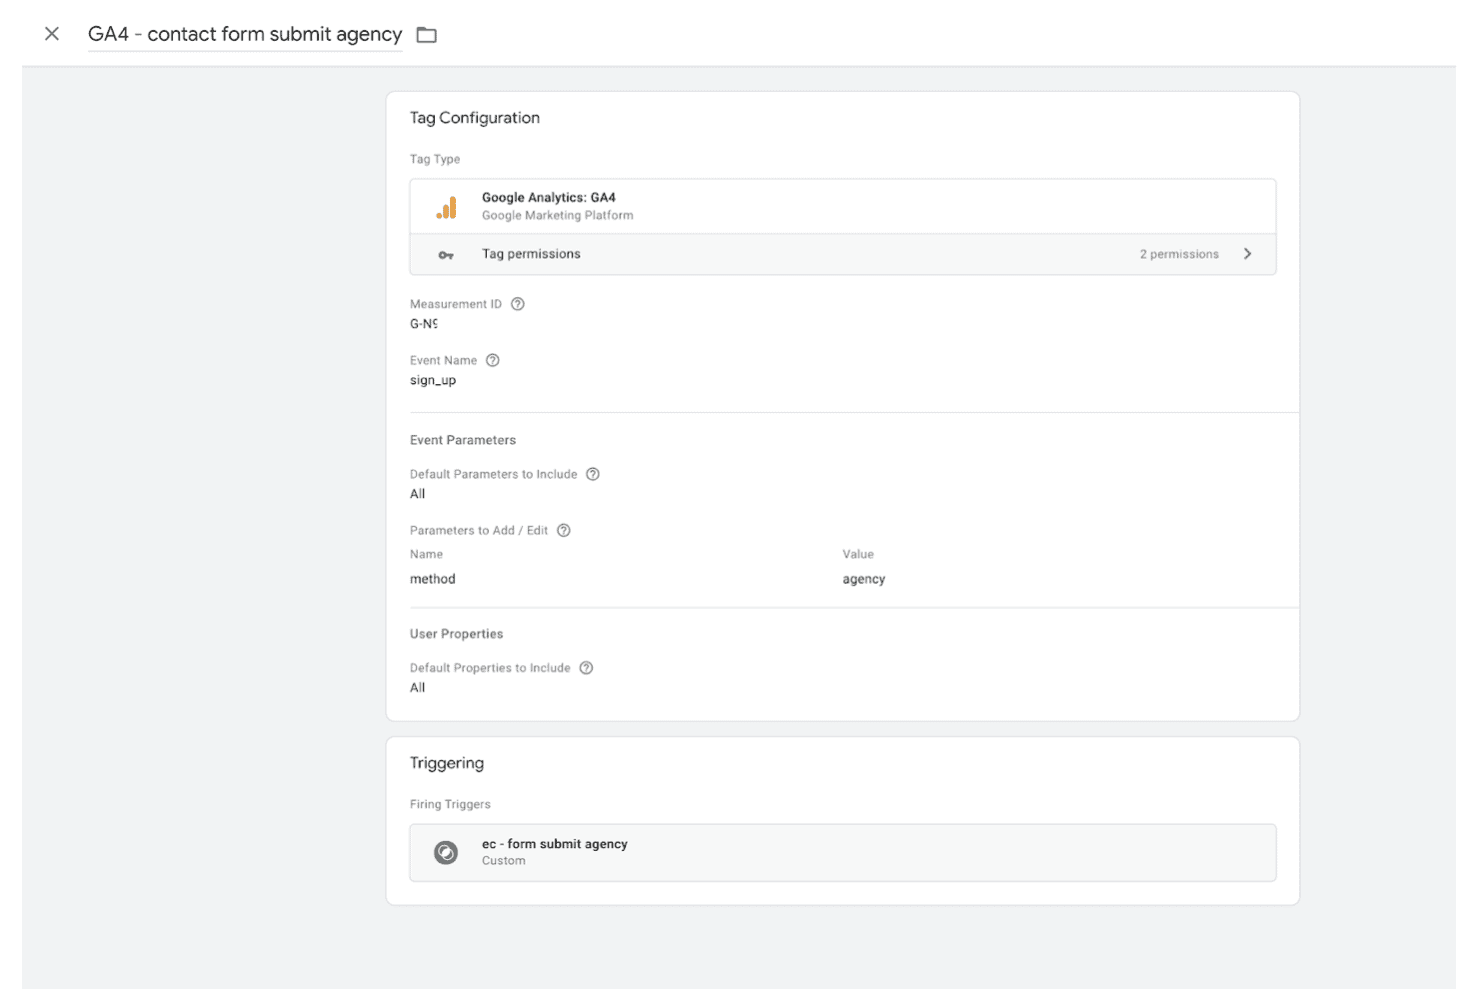Open help icon next to Measurement ID
Screen dimensions: 1480x1000
pyautogui.click(x=518, y=304)
